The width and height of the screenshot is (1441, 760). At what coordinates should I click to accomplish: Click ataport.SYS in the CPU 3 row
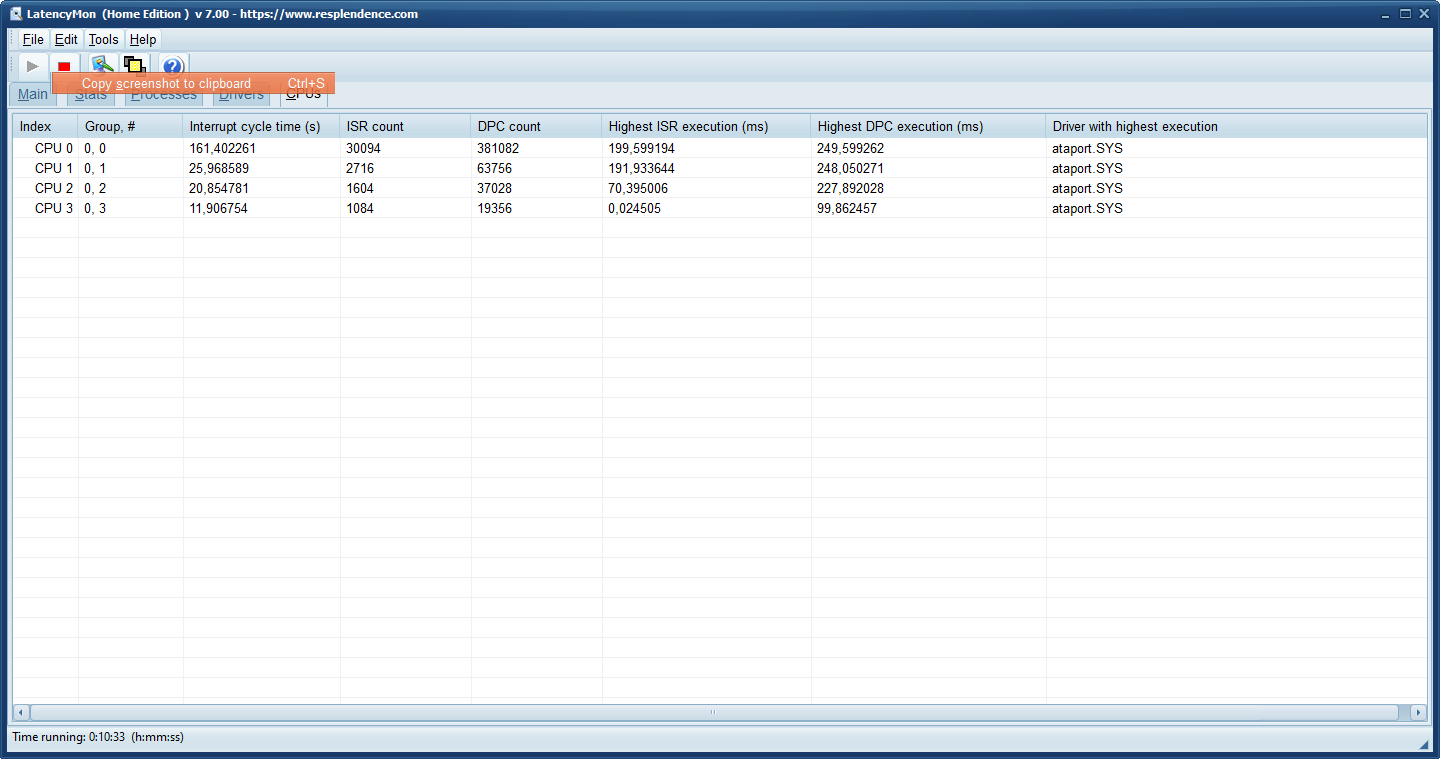[x=1087, y=208]
